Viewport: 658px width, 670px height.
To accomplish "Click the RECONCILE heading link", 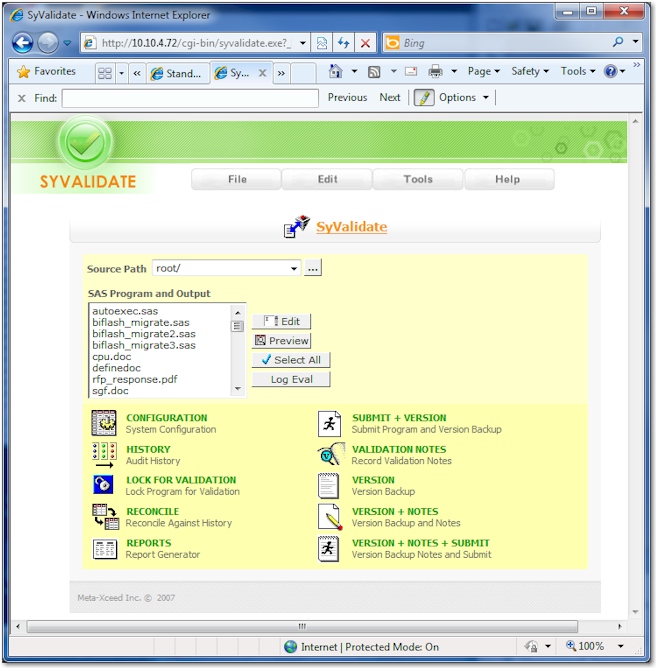I will (153, 511).
